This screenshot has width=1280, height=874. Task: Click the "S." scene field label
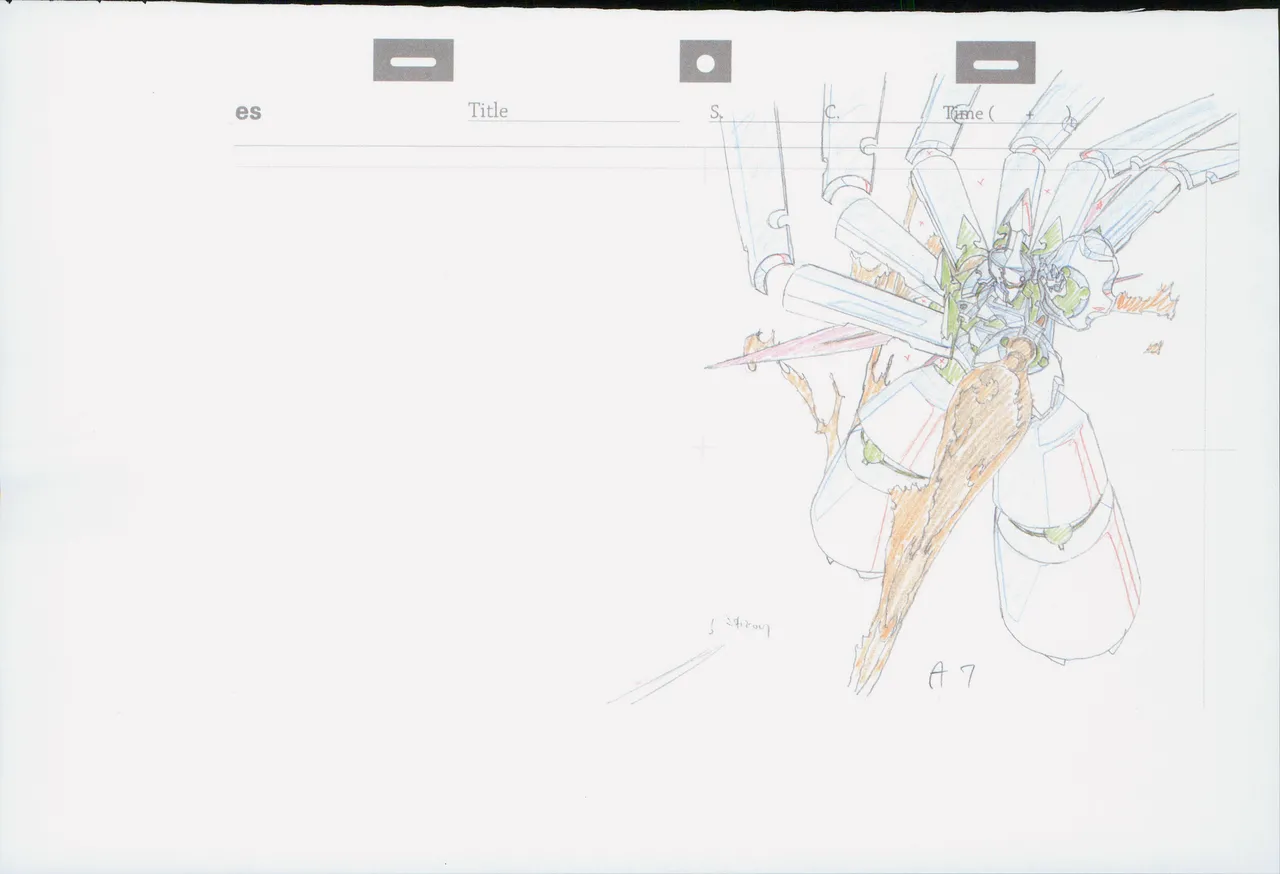coord(716,112)
